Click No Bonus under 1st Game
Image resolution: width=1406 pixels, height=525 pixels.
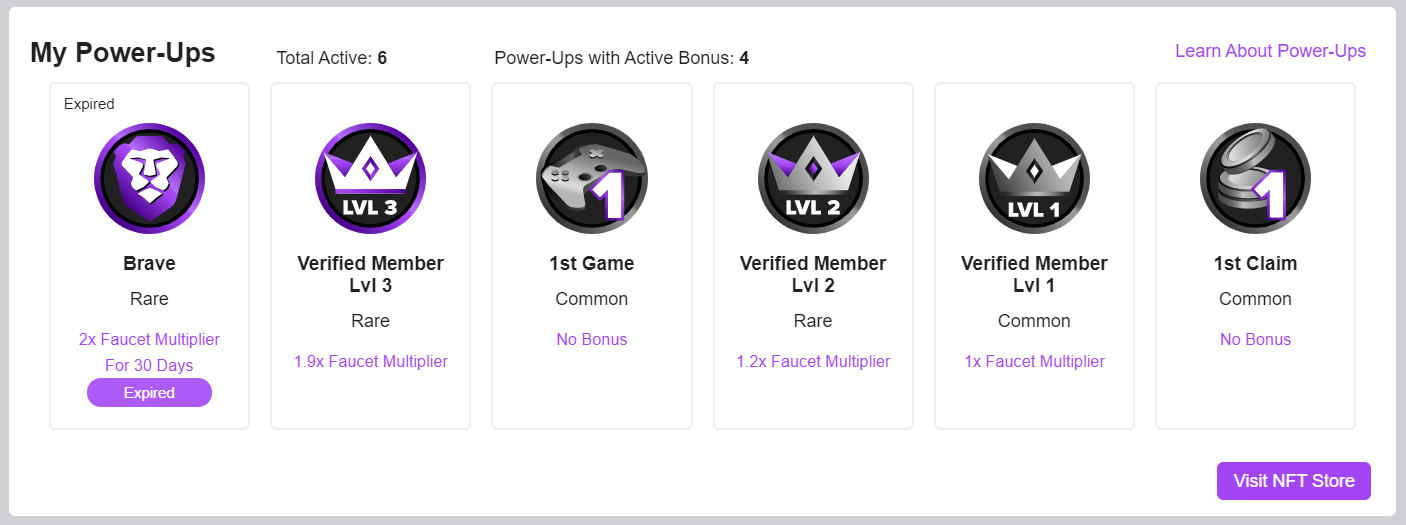(592, 340)
